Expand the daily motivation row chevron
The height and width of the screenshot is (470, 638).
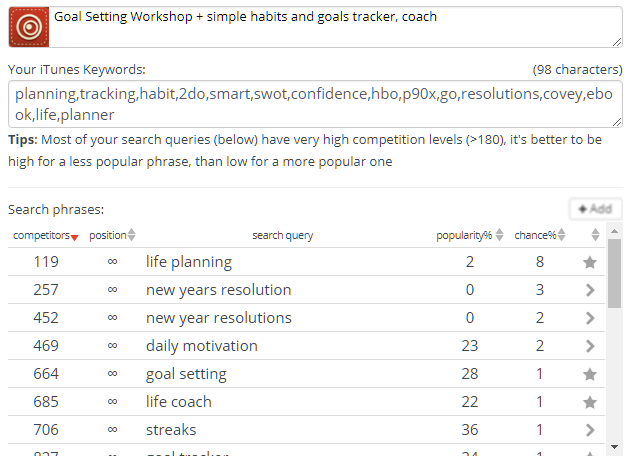pyautogui.click(x=590, y=346)
